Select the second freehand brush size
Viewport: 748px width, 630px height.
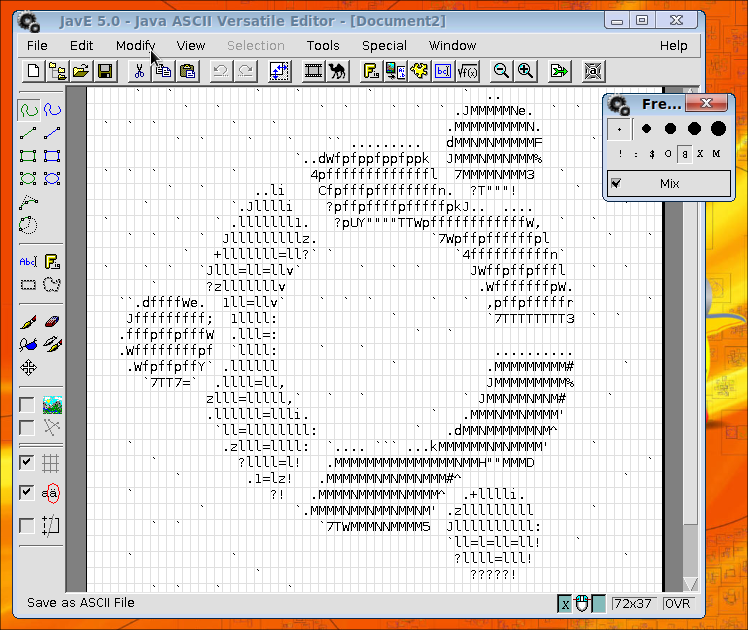click(x=646, y=129)
